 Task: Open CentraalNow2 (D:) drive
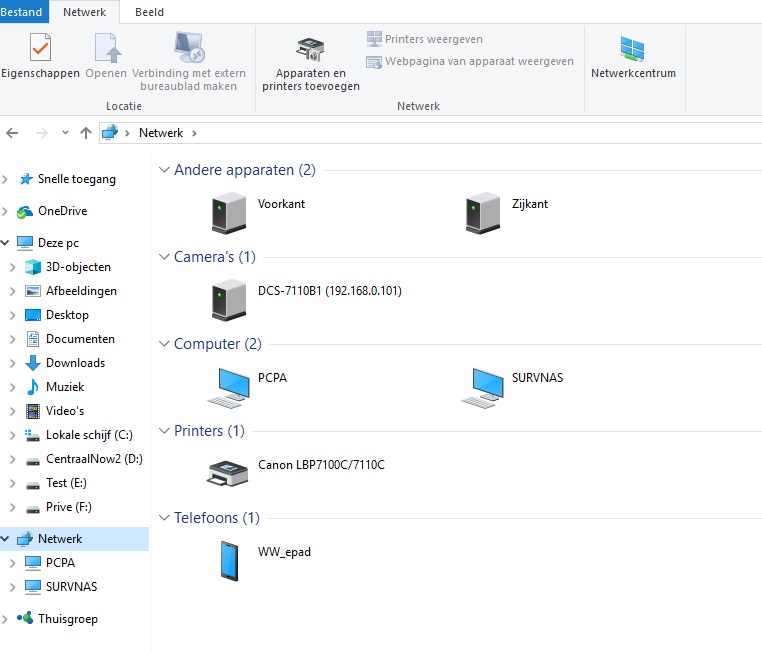(x=94, y=459)
